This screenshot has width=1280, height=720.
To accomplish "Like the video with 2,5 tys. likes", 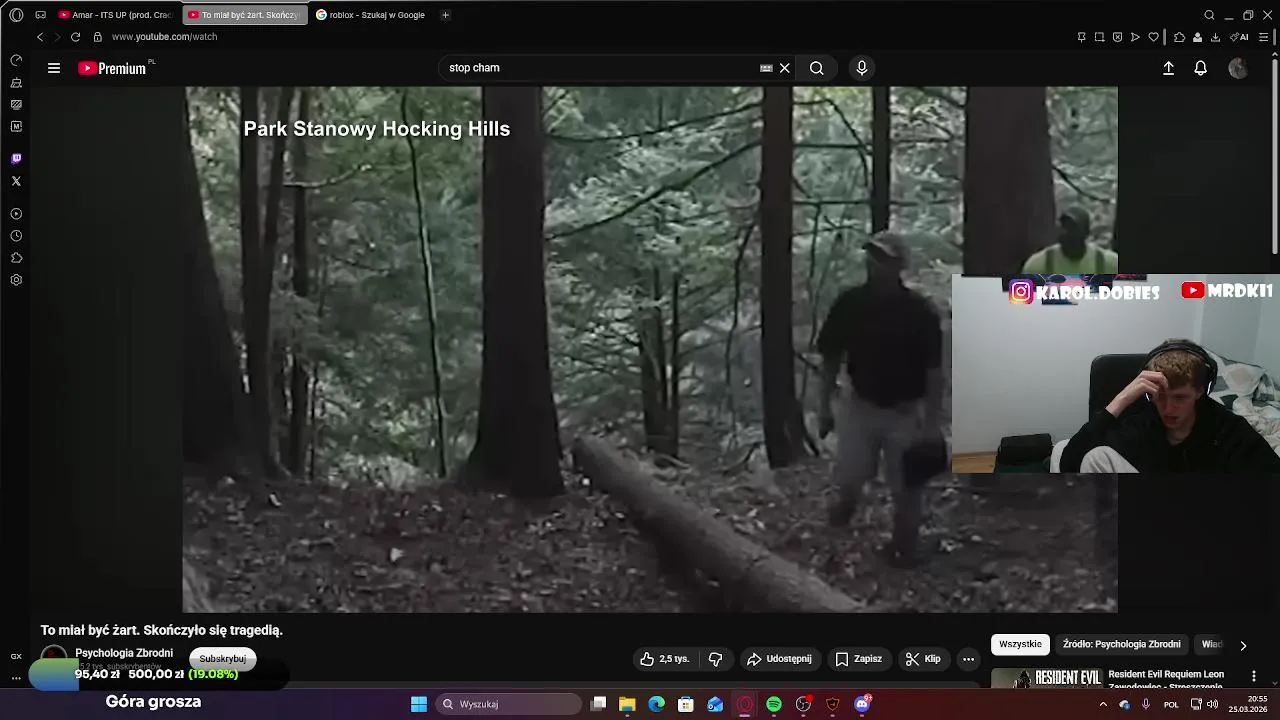I will [665, 659].
